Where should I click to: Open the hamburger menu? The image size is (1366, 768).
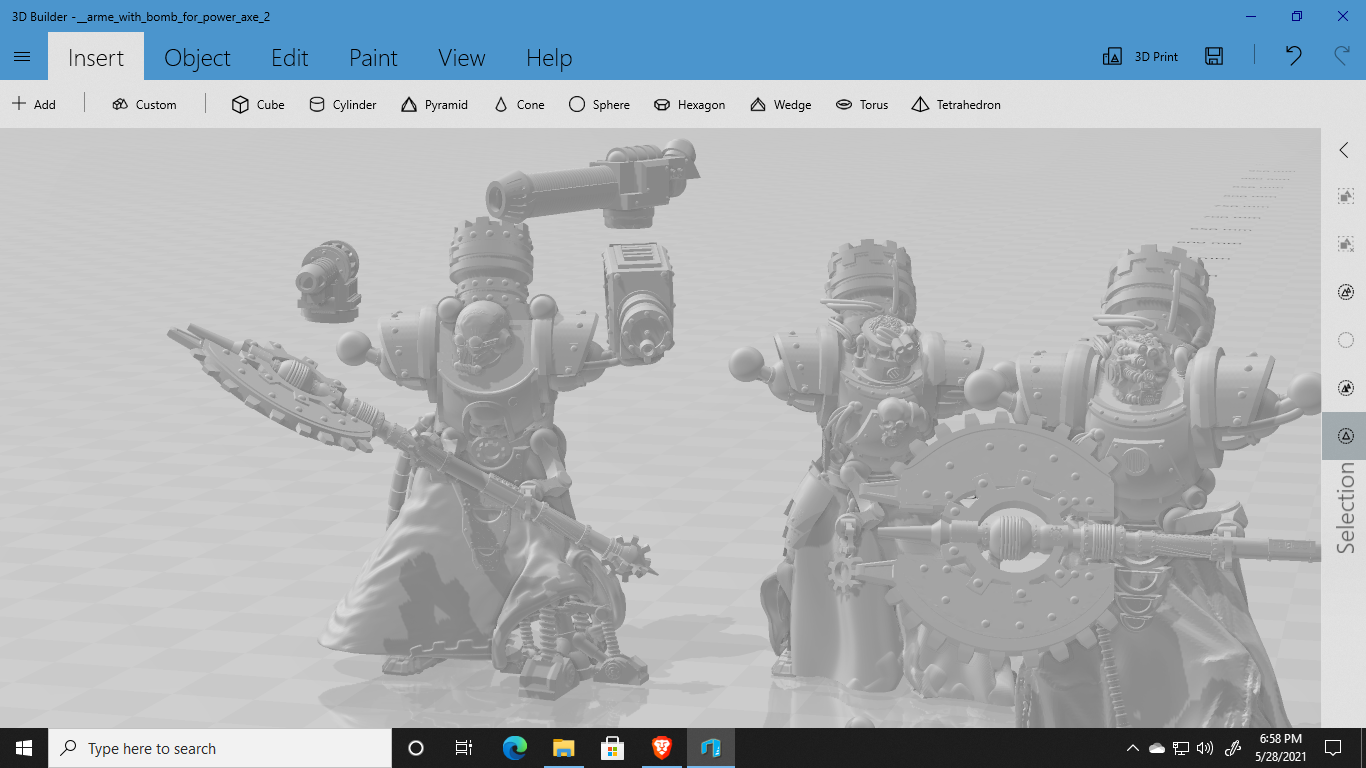(23, 57)
